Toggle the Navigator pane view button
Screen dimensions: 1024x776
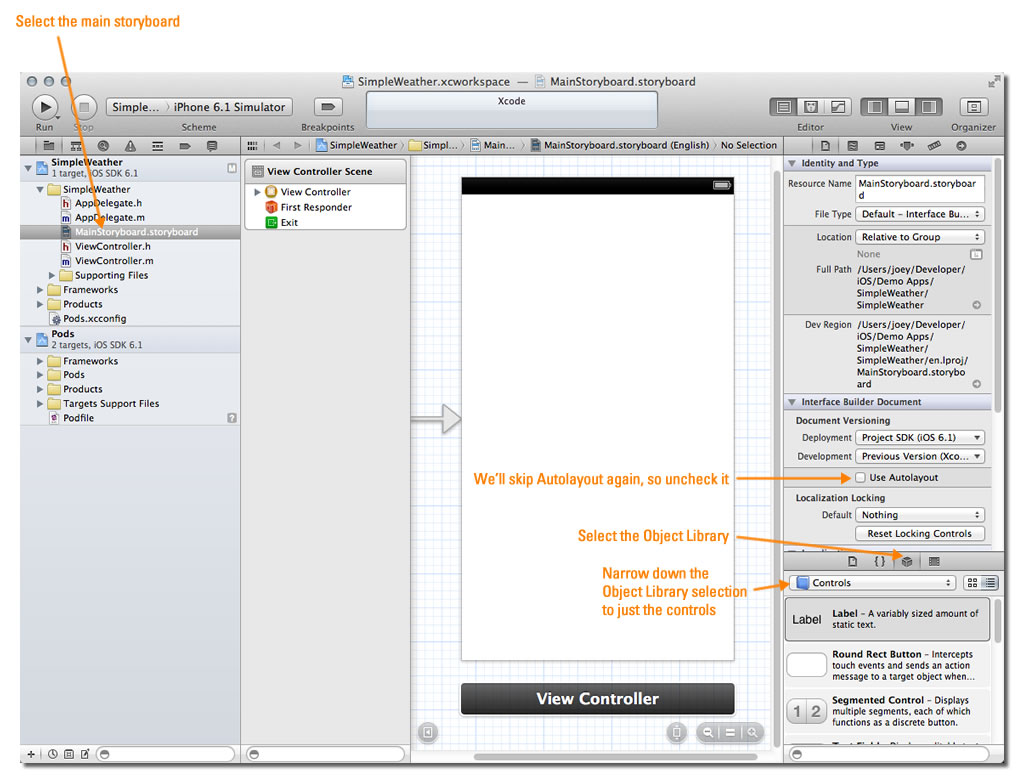click(874, 106)
